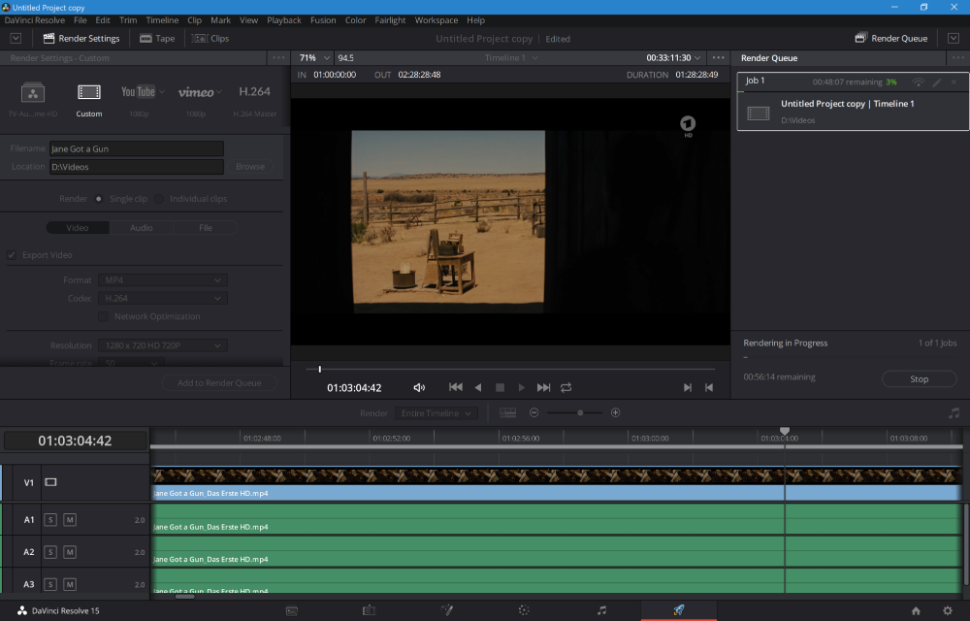Open the Render Queue panel
Viewport: 970px width, 621px height.
(891, 38)
